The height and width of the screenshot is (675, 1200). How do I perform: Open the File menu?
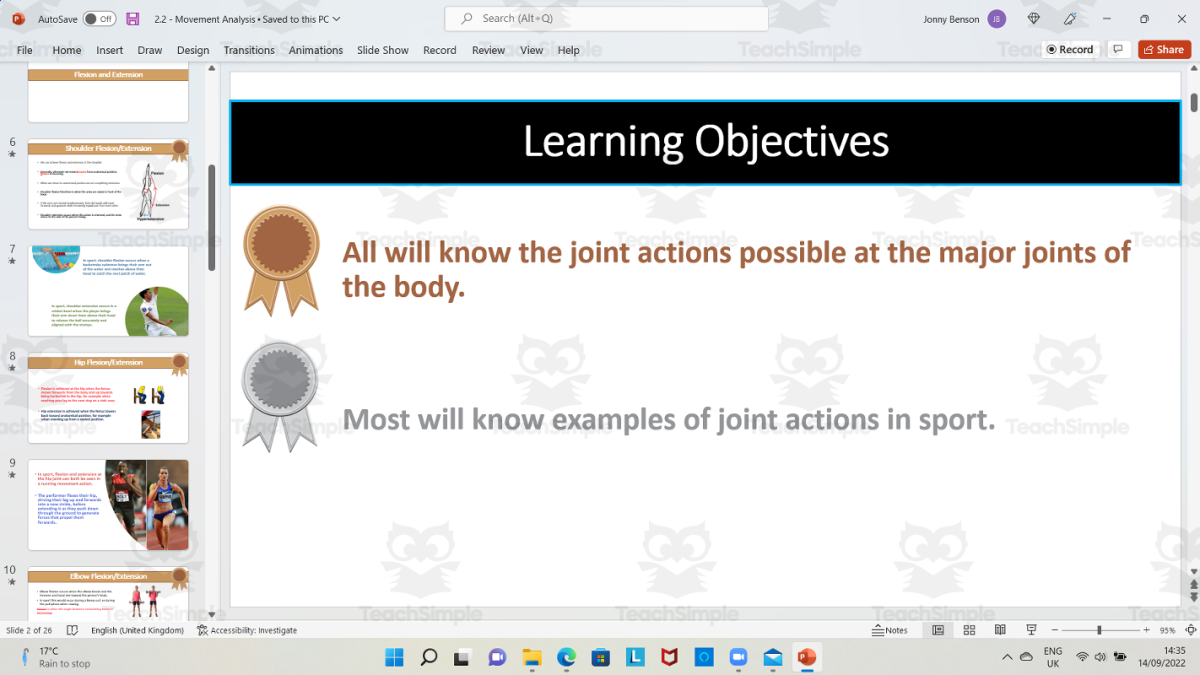(x=25, y=50)
